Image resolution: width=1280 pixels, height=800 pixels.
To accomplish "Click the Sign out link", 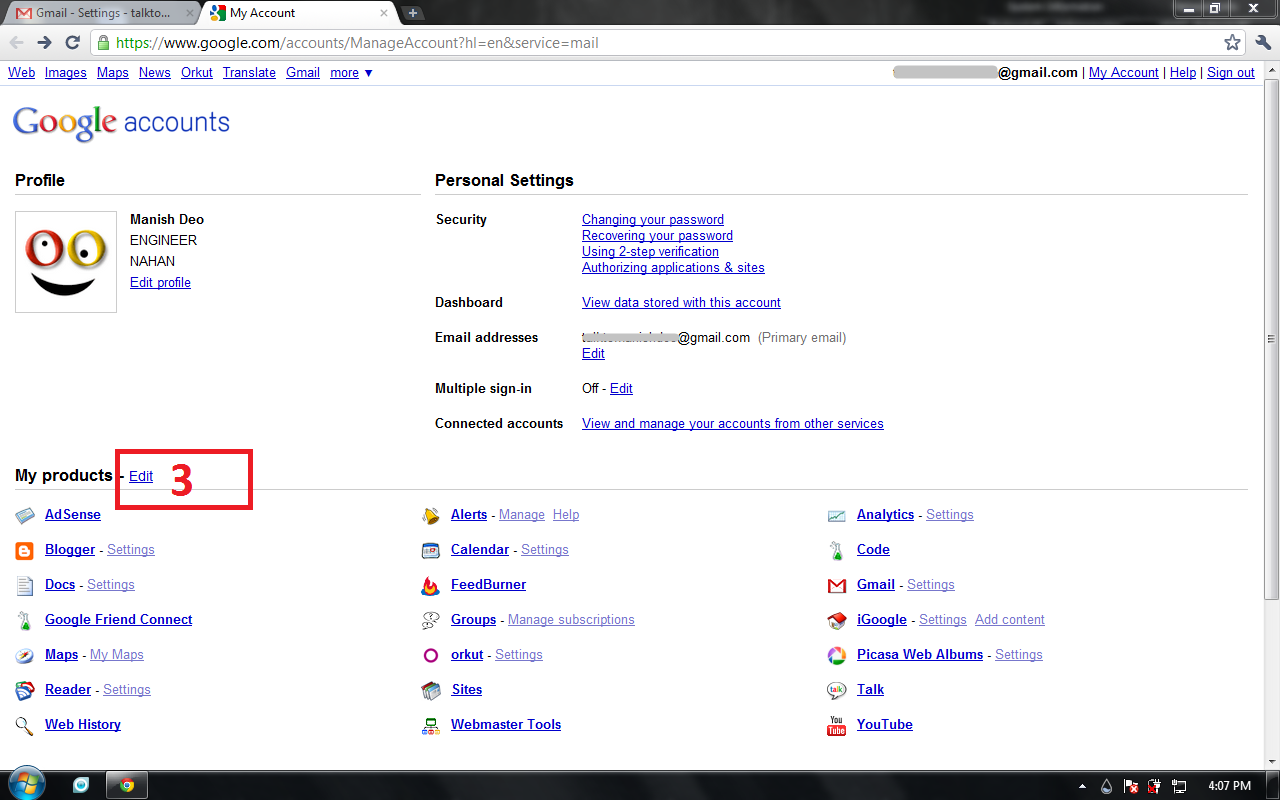I will coord(1231,73).
